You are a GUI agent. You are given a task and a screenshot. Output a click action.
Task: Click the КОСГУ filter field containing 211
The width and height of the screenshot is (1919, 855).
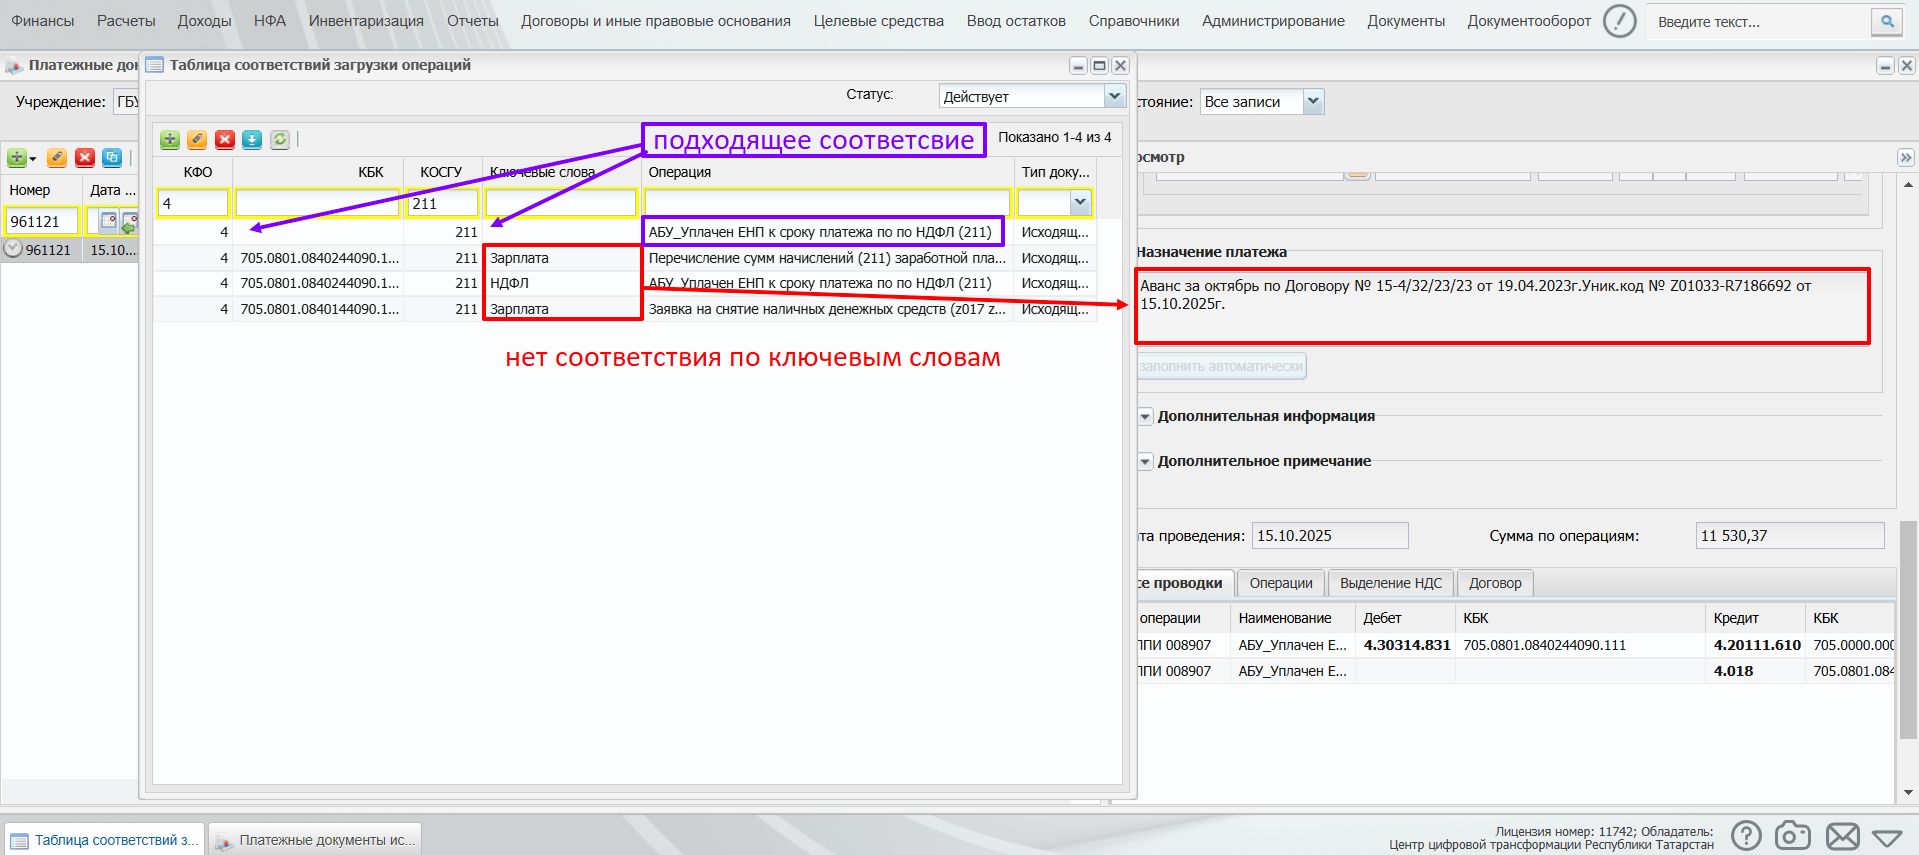[442, 203]
